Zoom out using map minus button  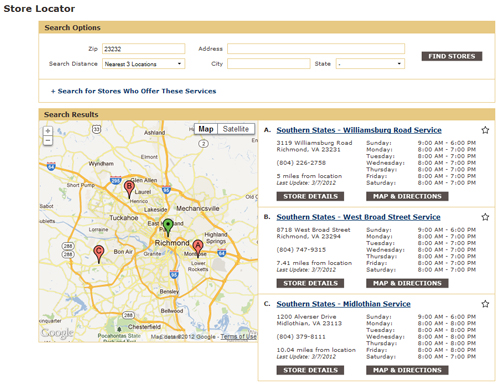coord(48,141)
